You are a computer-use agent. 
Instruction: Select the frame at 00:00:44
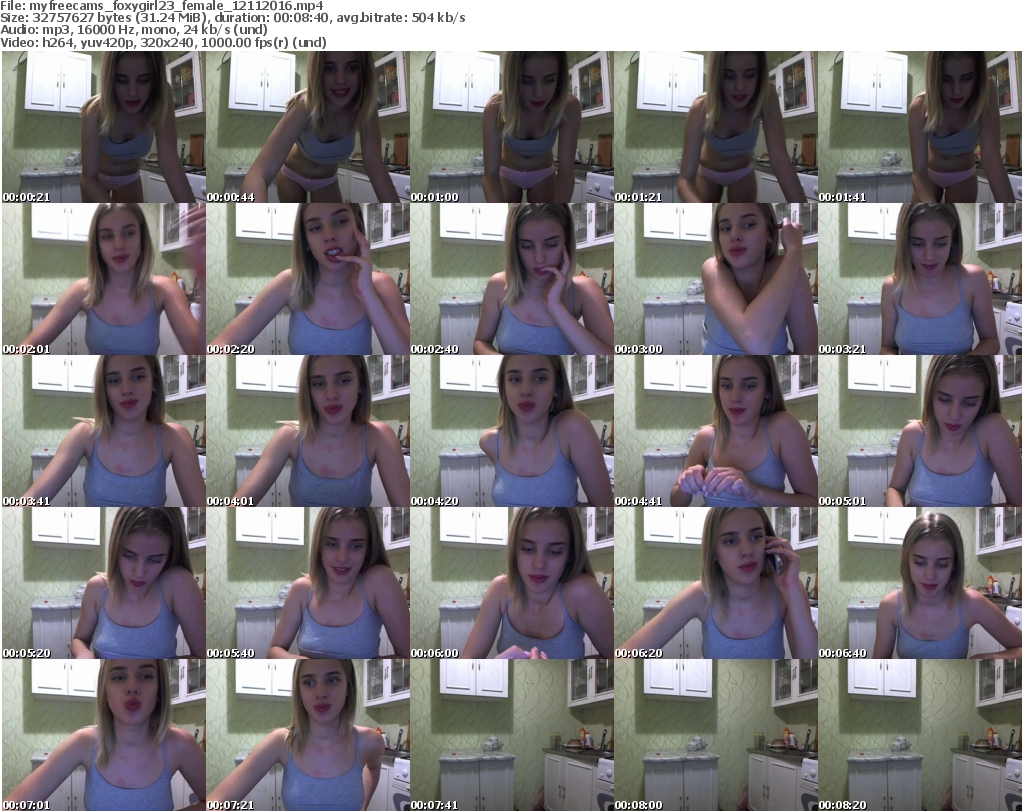click(307, 127)
